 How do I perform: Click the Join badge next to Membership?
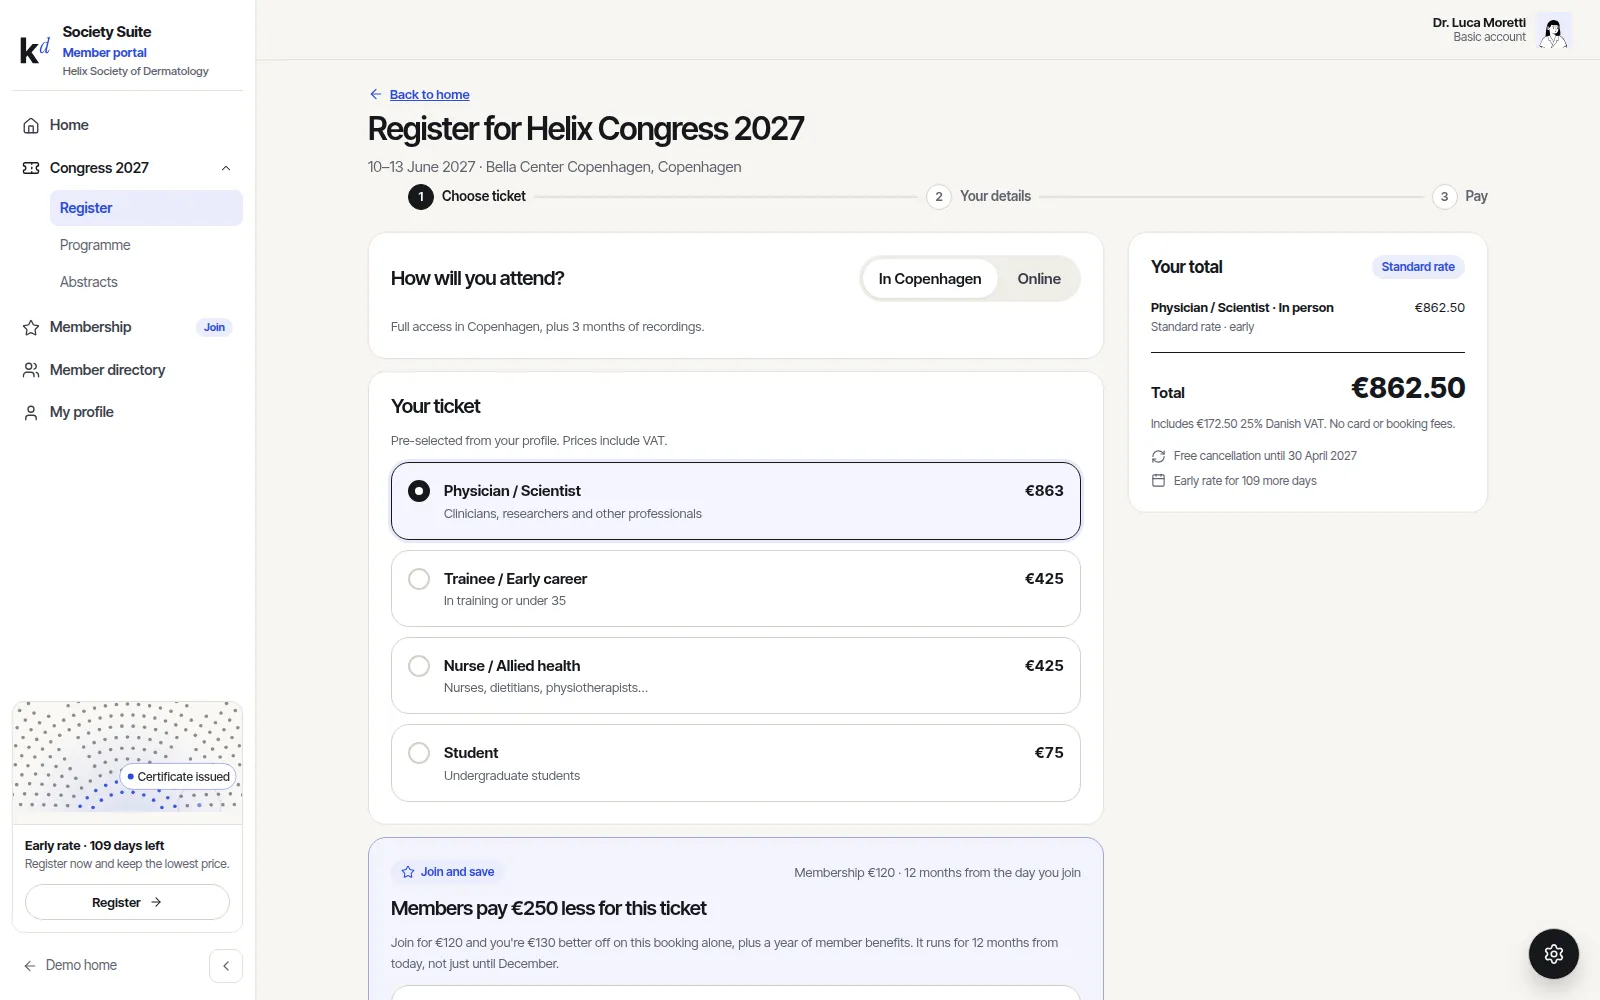coord(214,327)
